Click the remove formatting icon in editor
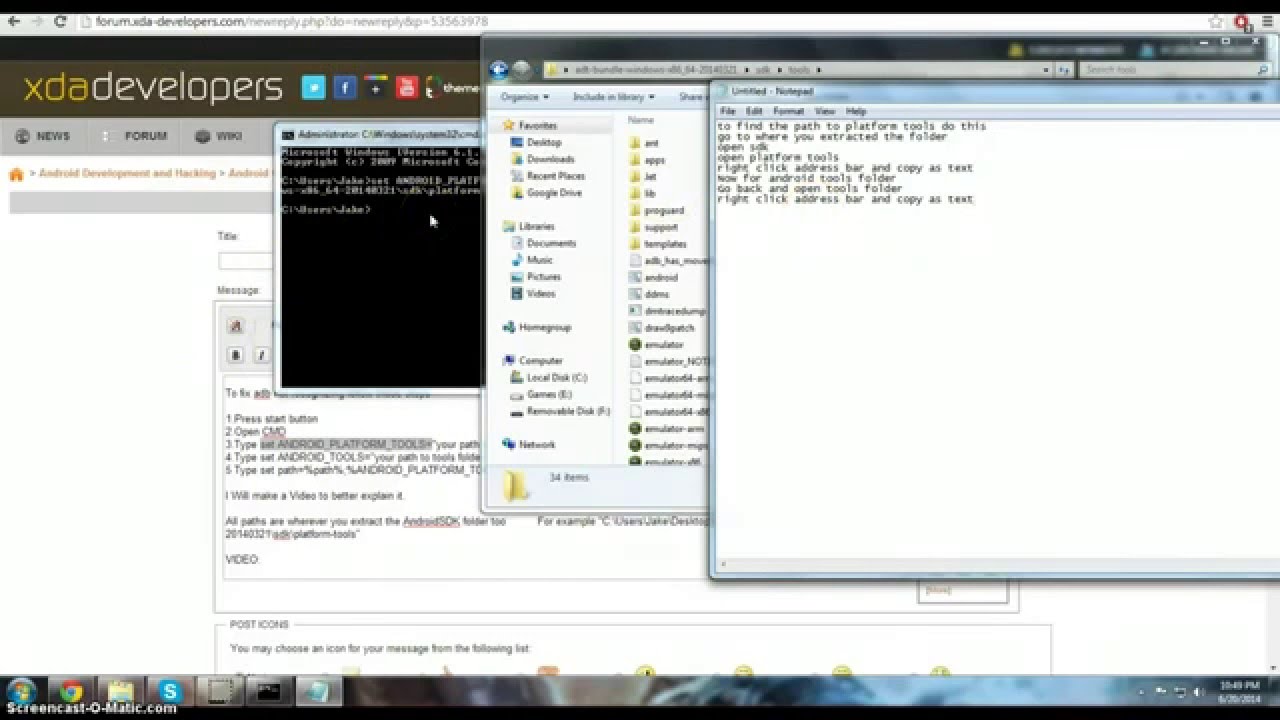Image resolution: width=1280 pixels, height=720 pixels. [x=236, y=326]
